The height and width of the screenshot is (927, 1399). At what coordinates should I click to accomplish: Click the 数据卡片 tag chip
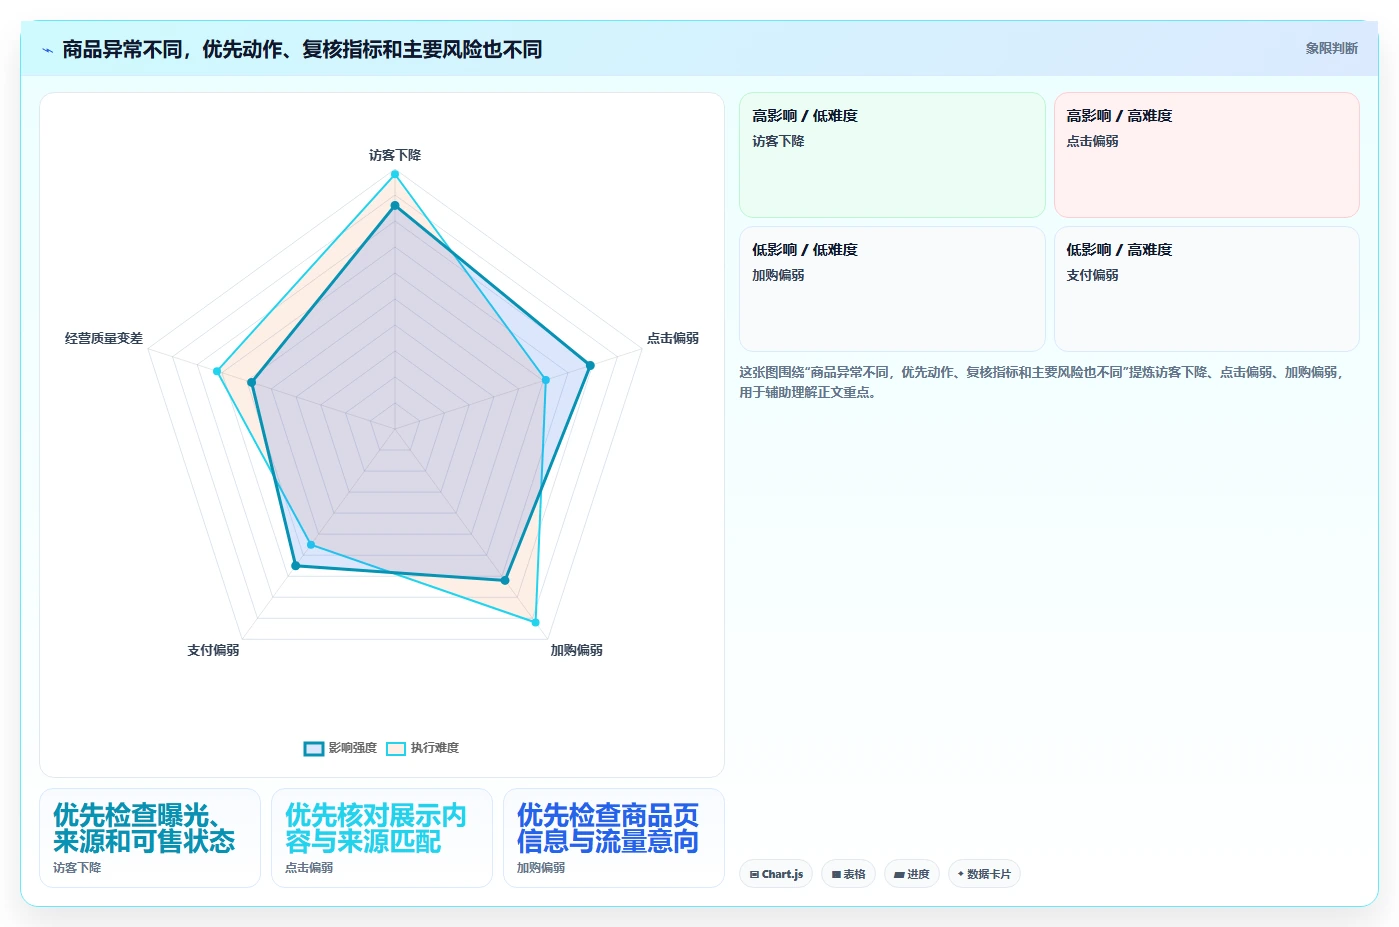[984, 874]
